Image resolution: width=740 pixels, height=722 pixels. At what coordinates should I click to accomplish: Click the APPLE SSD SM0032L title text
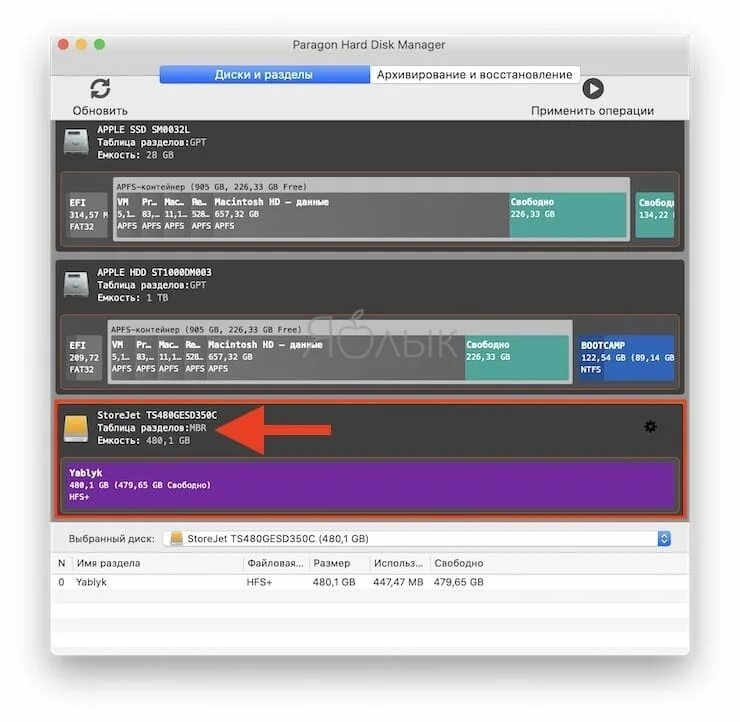[x=143, y=129]
